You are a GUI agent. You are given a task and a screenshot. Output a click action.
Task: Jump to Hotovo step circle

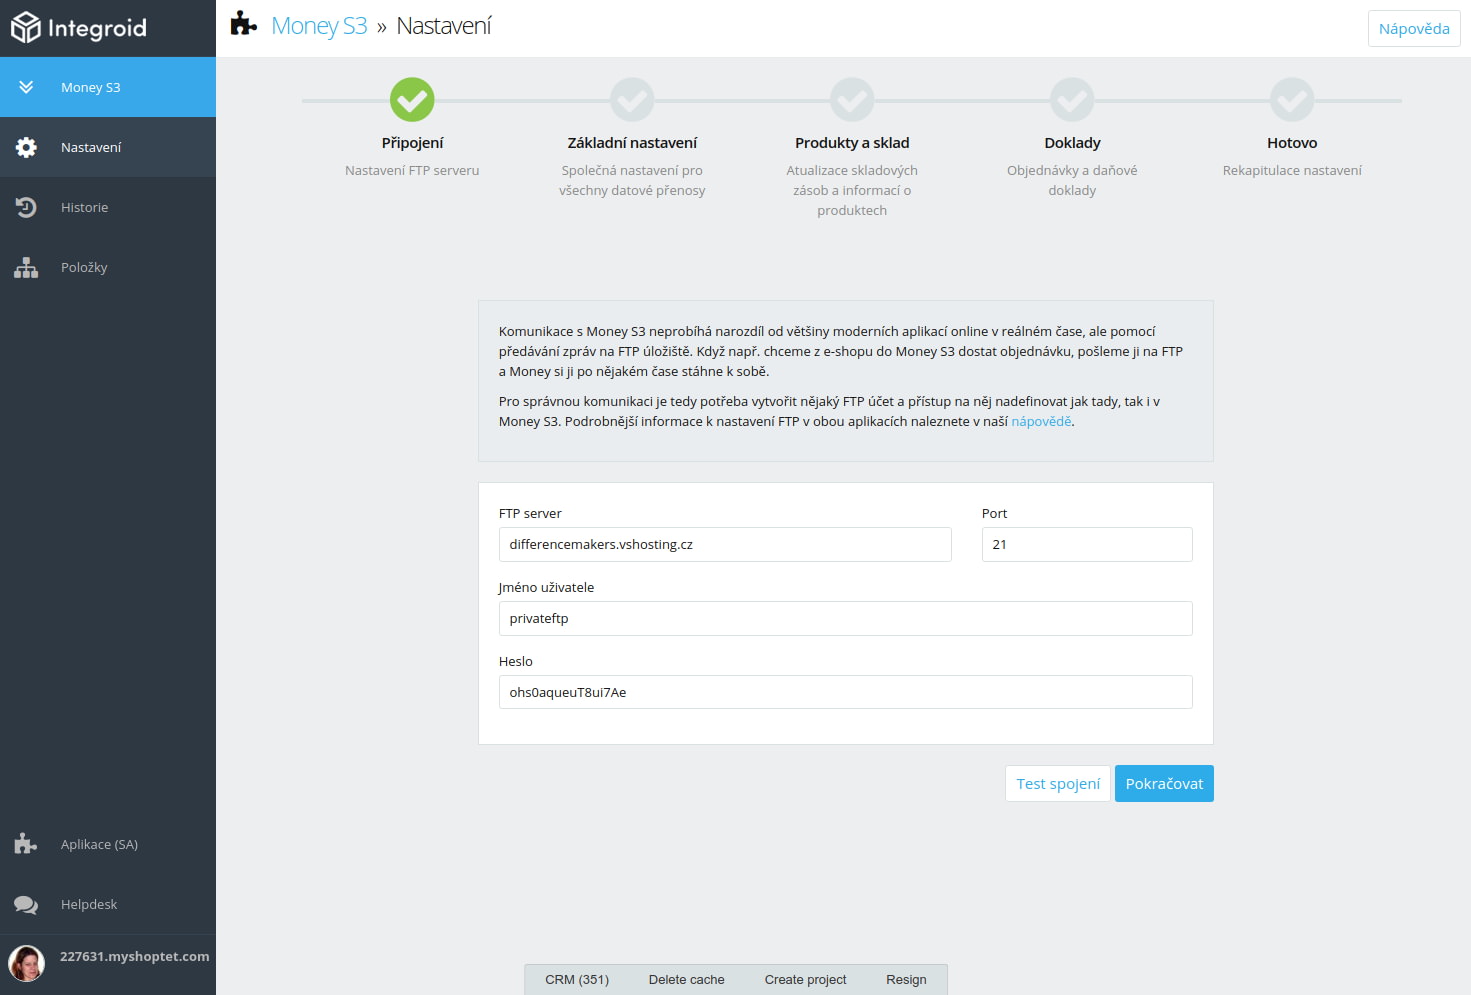(x=1292, y=100)
